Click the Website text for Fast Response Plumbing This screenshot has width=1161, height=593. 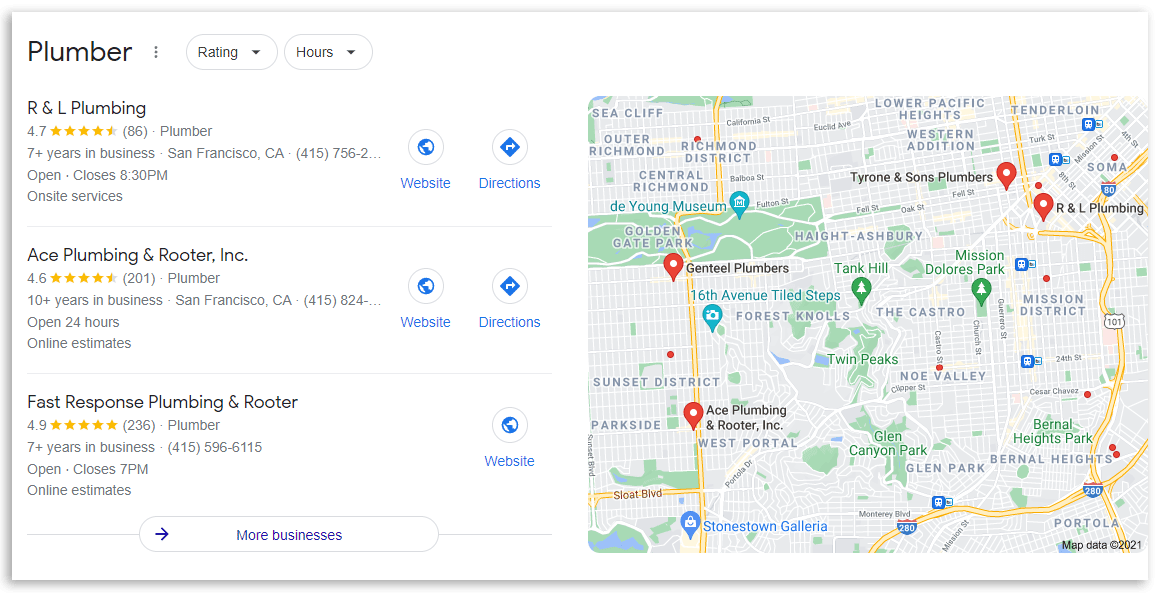[509, 461]
